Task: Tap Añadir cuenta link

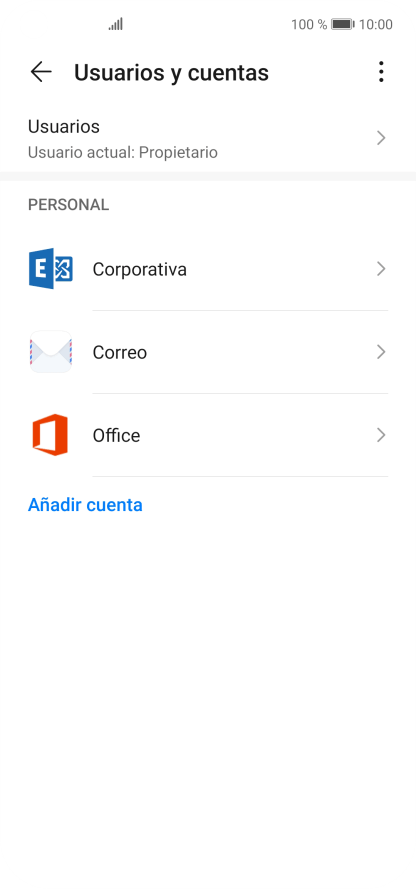Action: (x=85, y=505)
